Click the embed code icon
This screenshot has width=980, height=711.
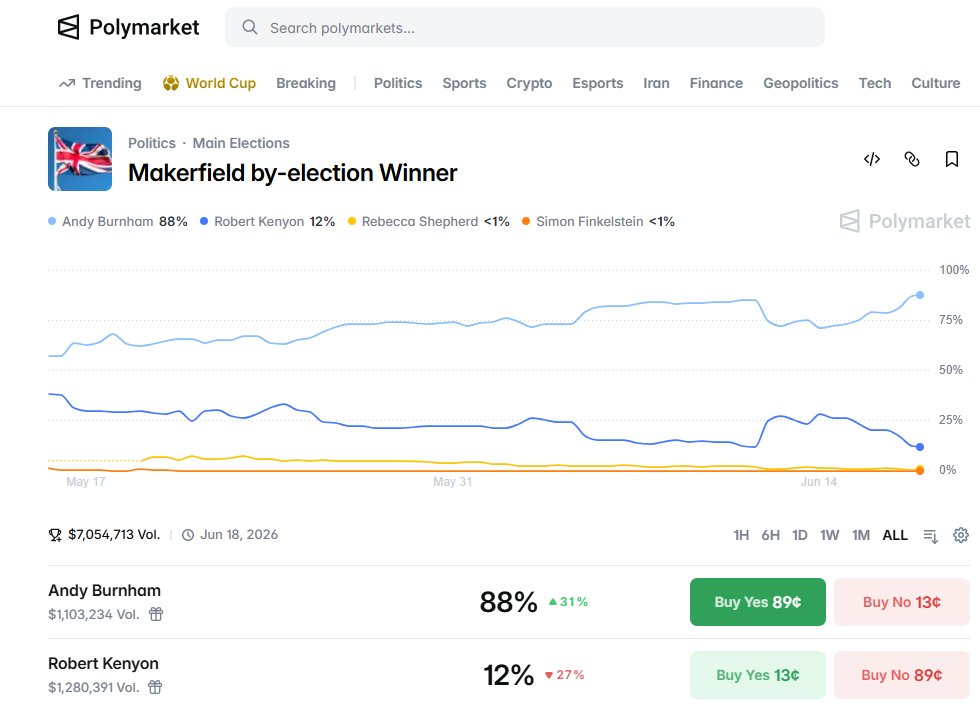point(872,159)
